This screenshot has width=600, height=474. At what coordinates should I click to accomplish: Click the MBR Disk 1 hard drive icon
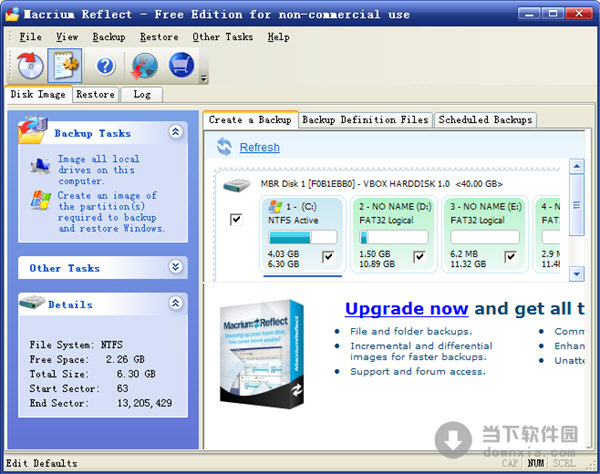237,185
